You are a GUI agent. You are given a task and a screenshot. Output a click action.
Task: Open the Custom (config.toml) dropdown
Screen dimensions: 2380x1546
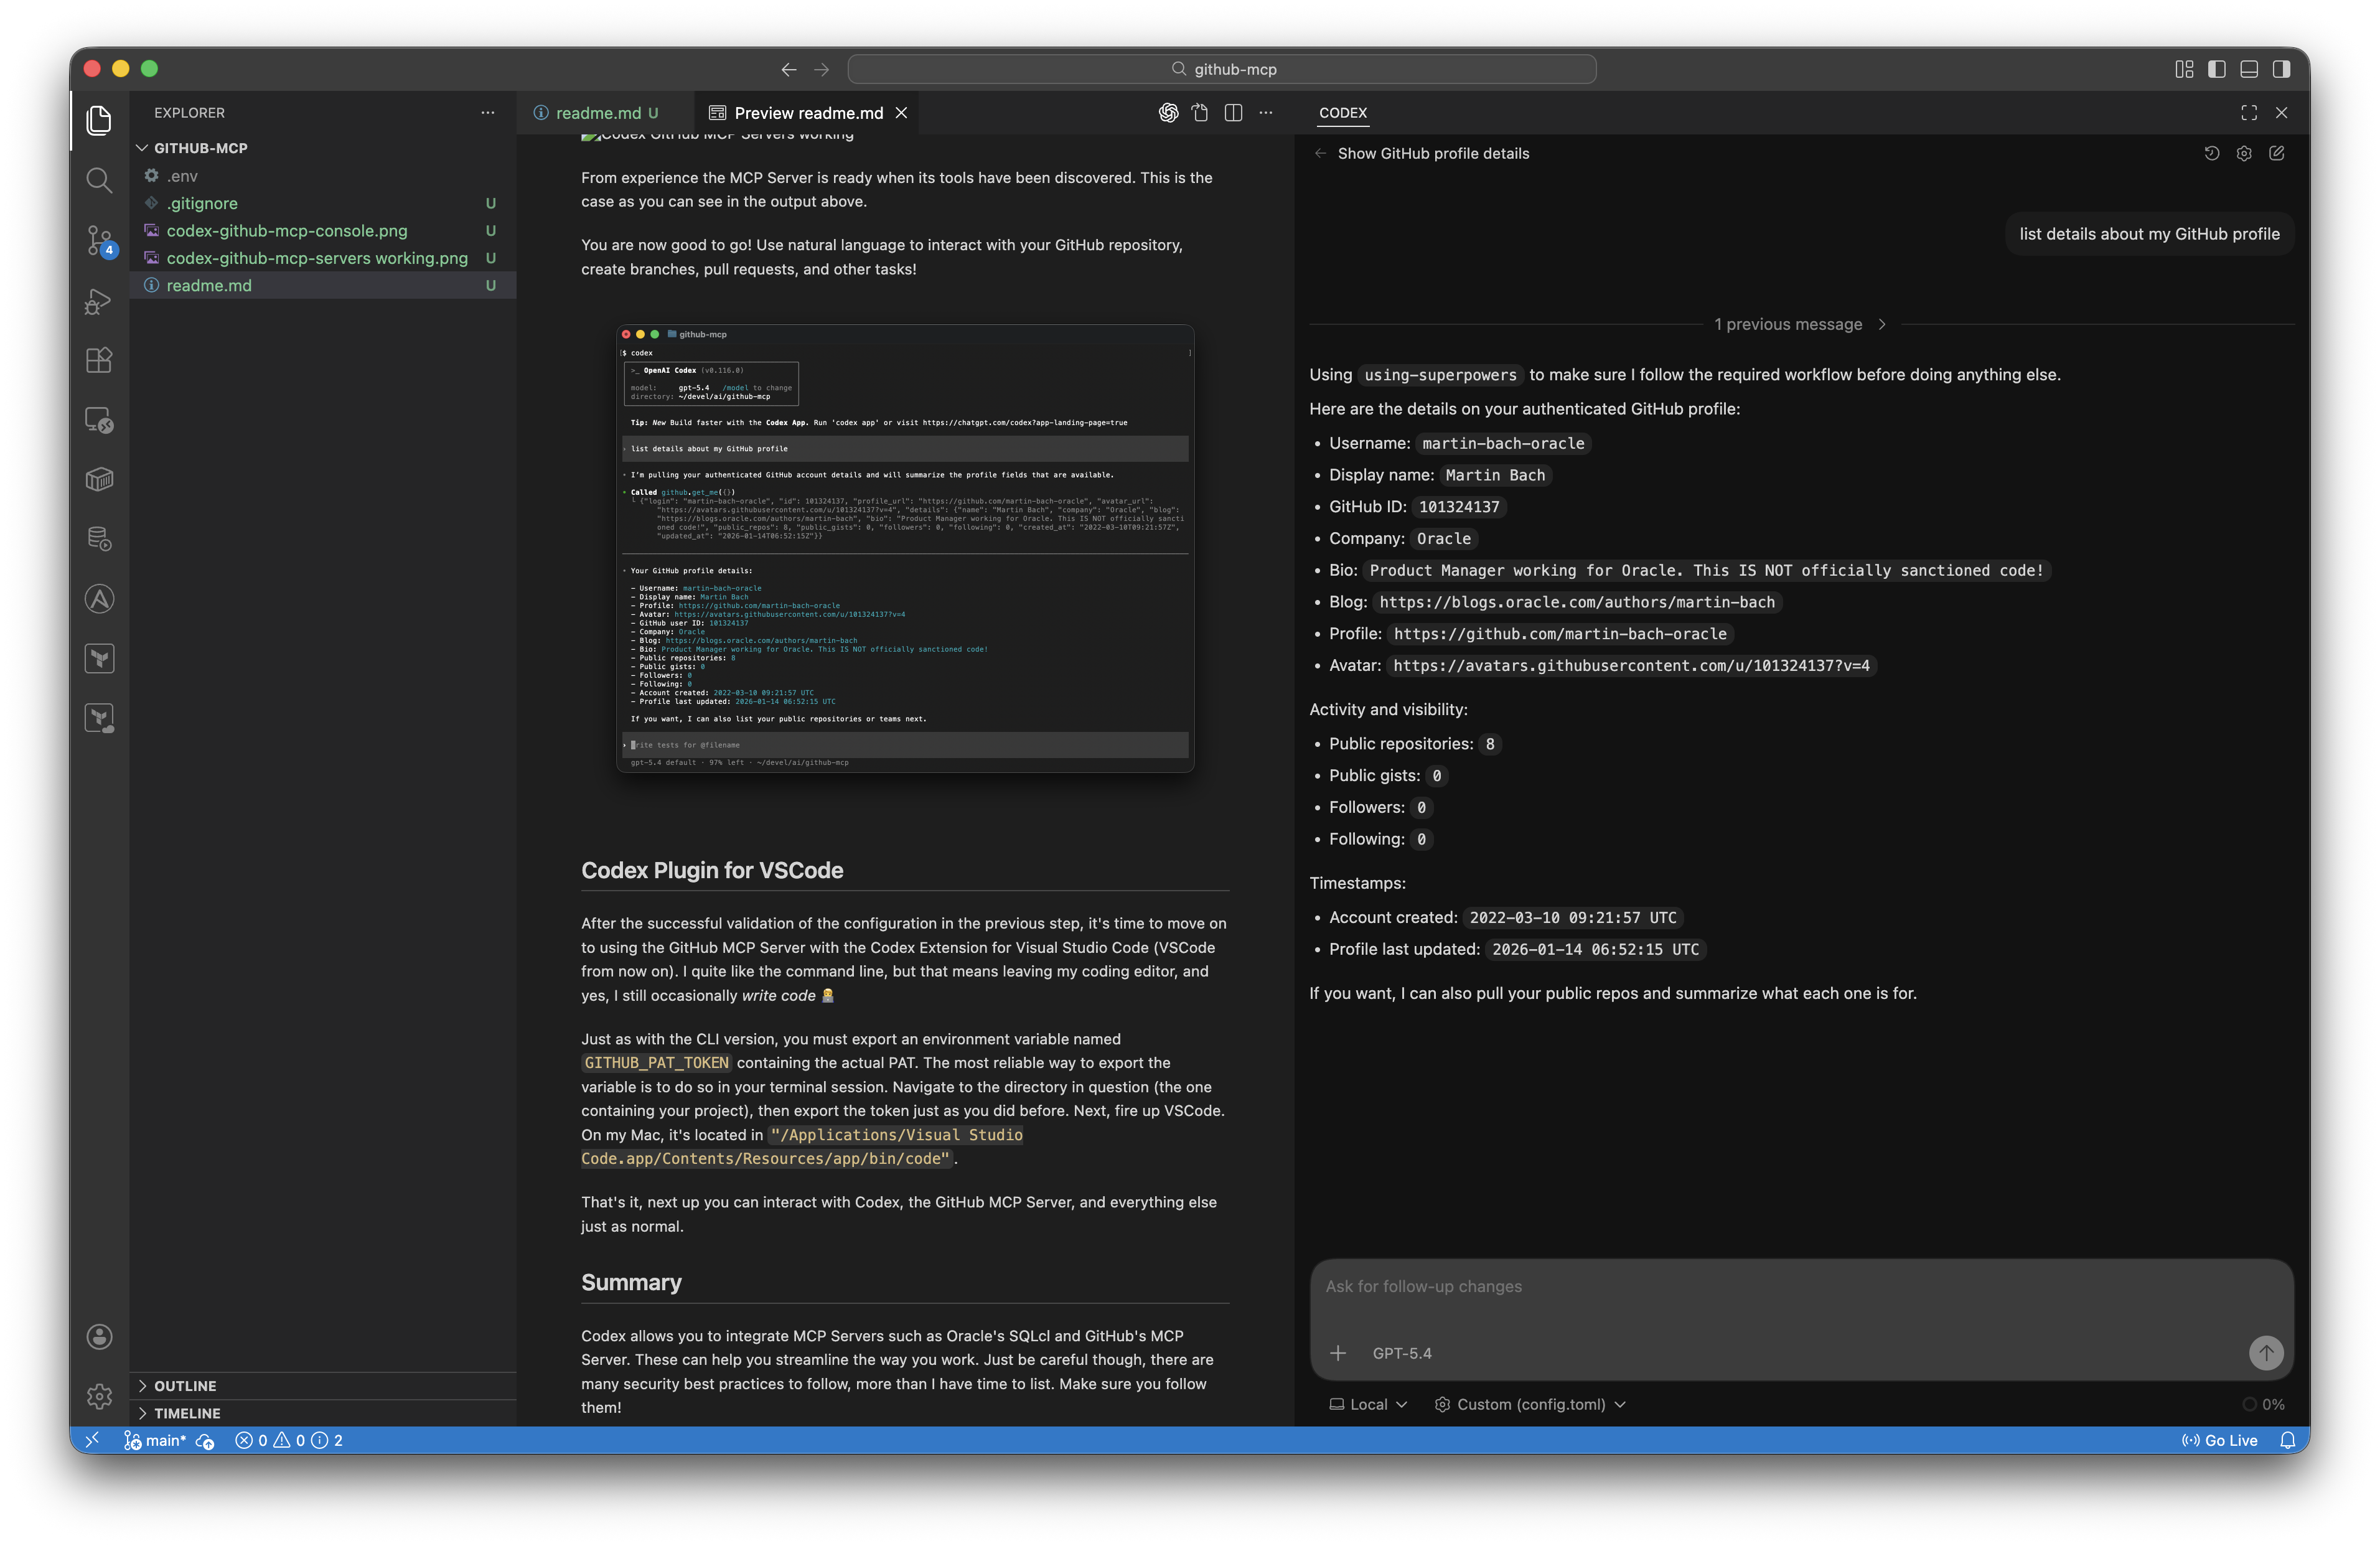(1530, 1404)
